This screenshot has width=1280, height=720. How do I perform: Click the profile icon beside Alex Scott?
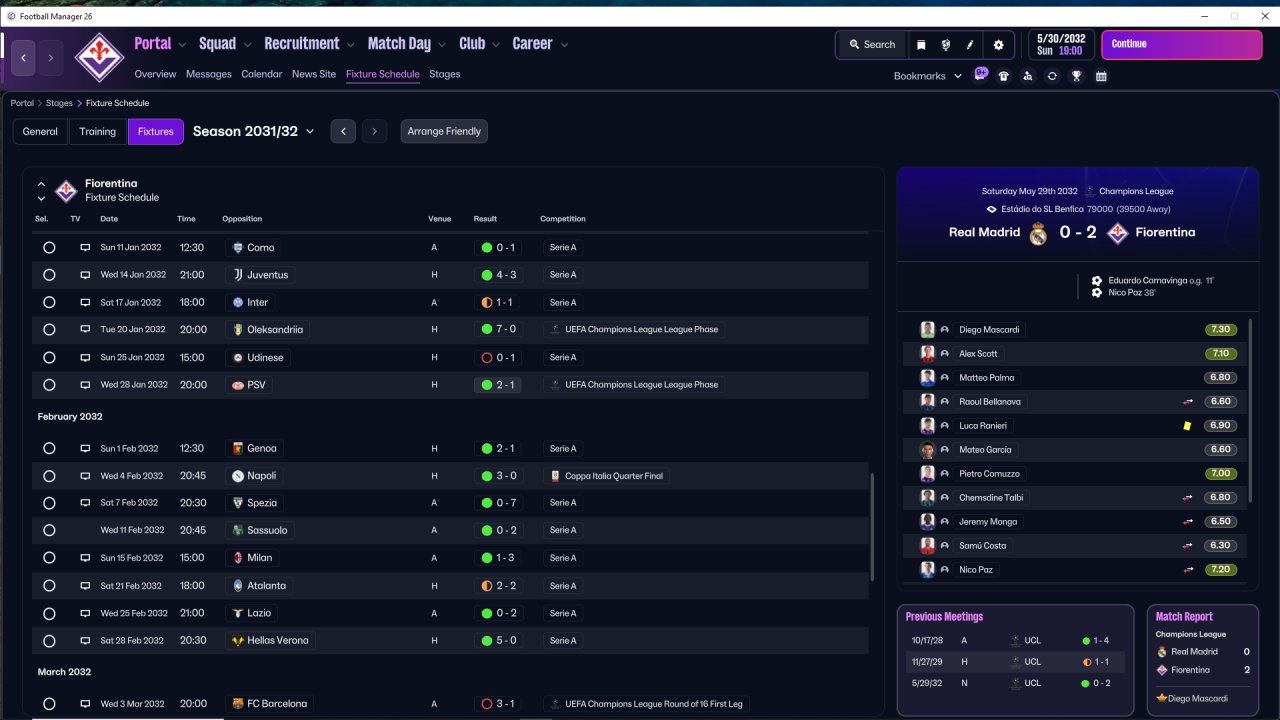click(945, 354)
